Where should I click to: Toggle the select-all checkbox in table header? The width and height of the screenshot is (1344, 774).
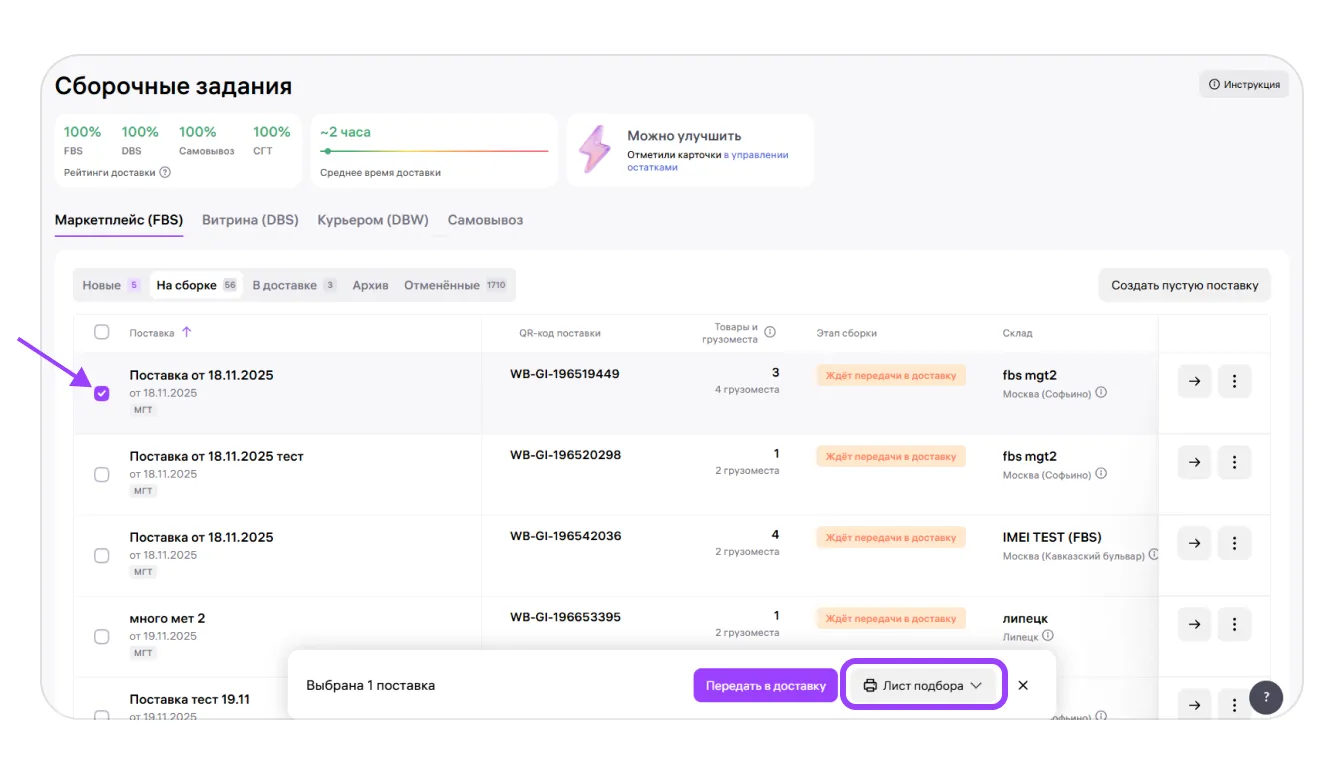101,332
